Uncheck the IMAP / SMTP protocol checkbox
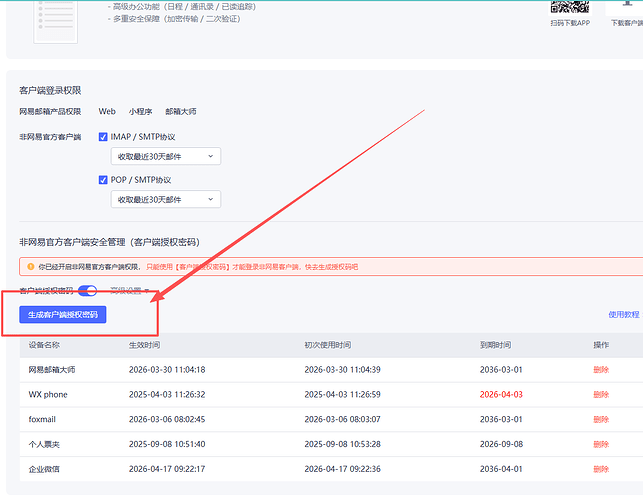This screenshot has width=643, height=500. (x=103, y=137)
